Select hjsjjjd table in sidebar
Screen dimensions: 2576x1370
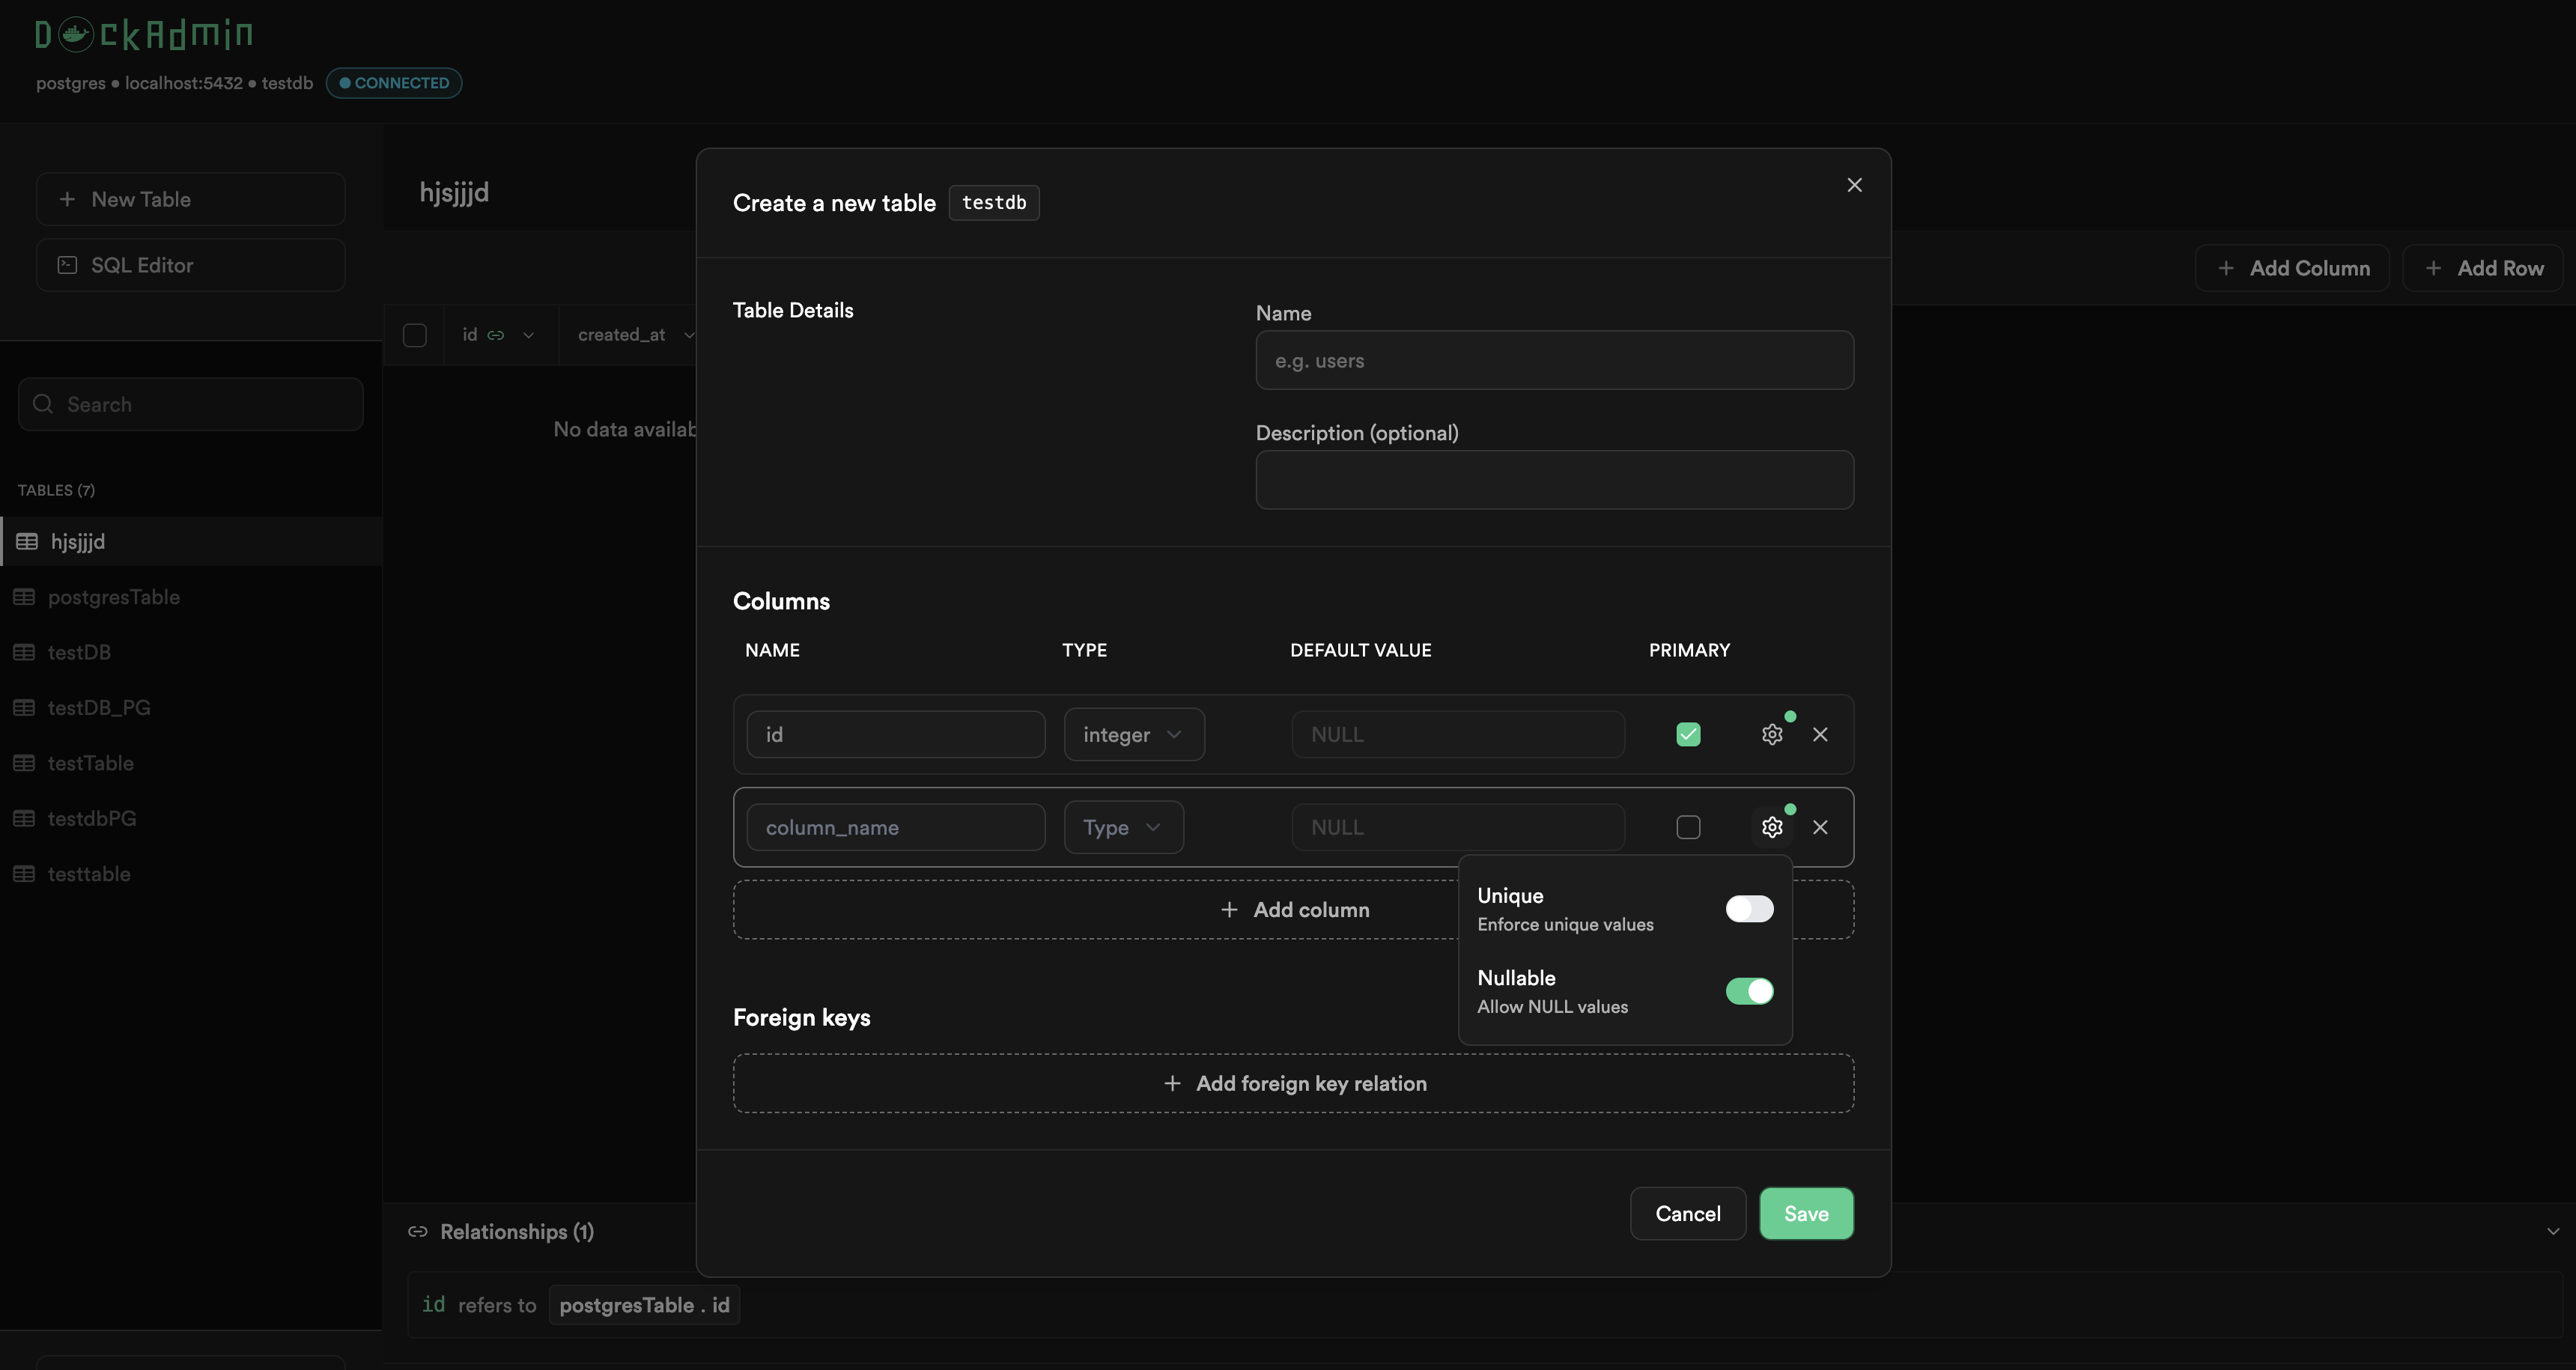pos(191,542)
